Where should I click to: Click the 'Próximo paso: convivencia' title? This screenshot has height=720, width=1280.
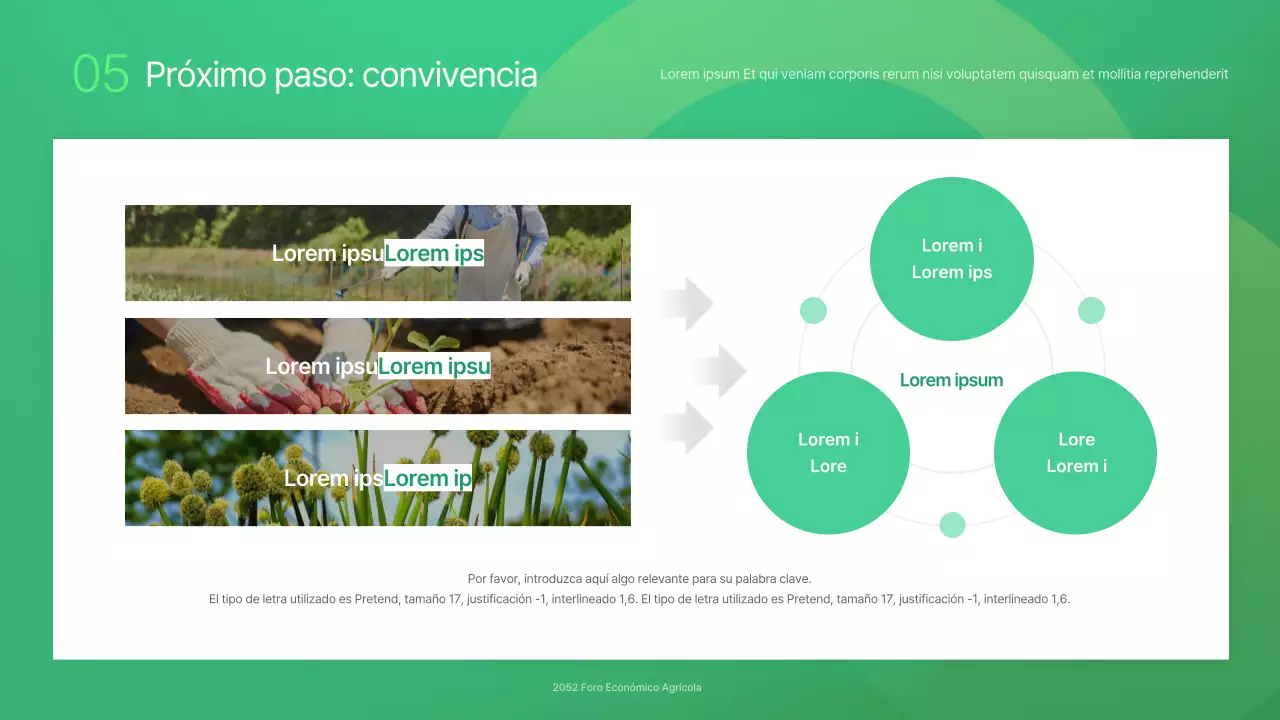coord(341,74)
